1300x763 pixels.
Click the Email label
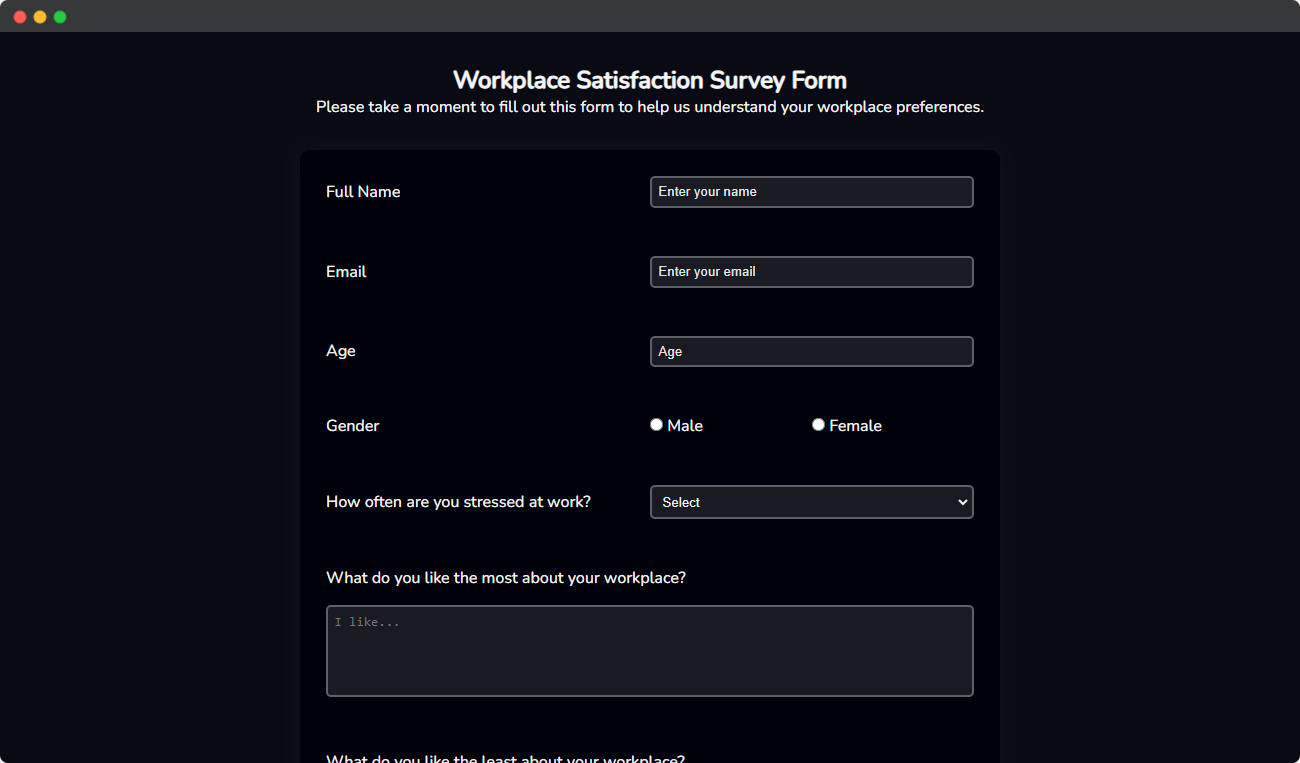tap(346, 272)
